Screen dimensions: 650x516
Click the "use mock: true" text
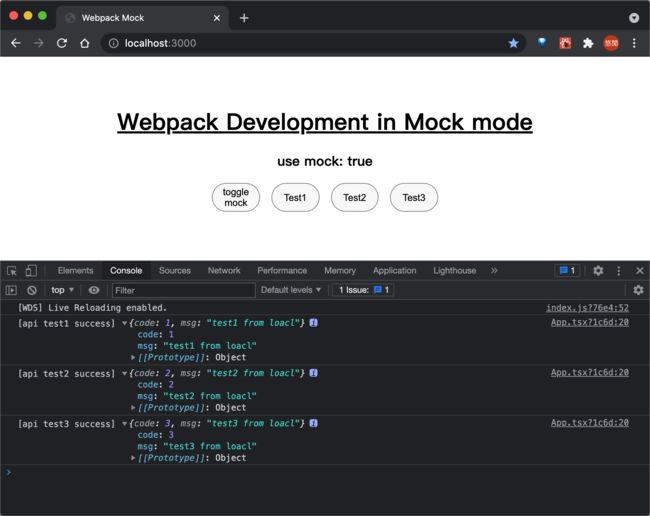pyautogui.click(x=325, y=161)
